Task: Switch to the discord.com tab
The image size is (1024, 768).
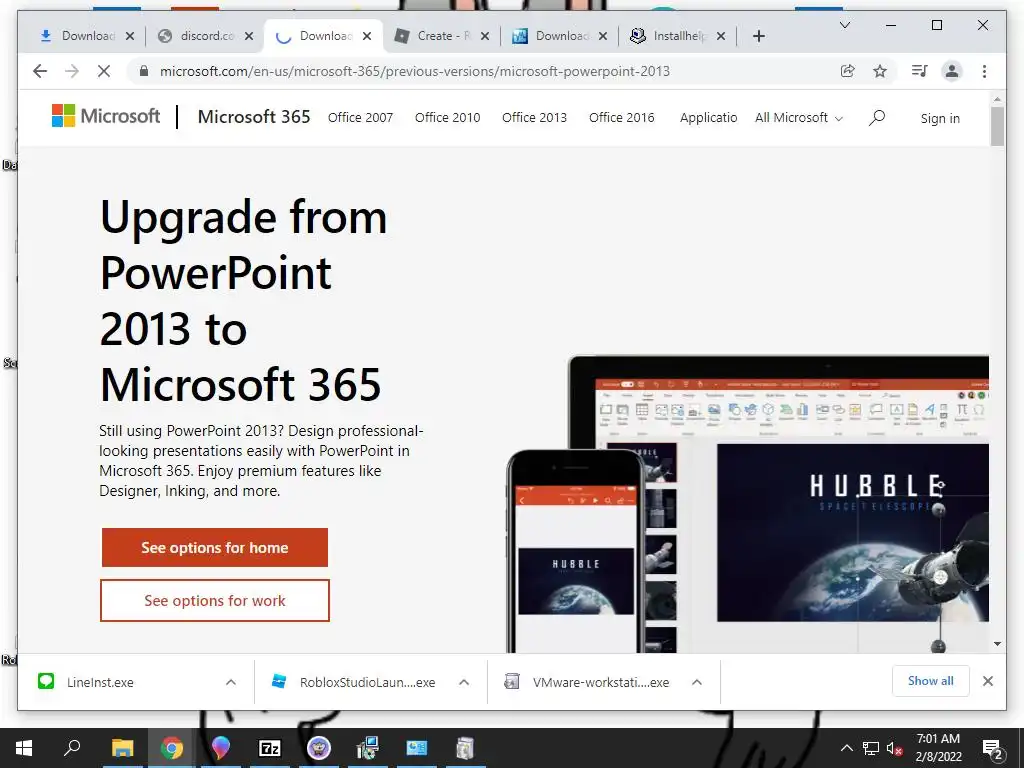Action: coord(198,36)
